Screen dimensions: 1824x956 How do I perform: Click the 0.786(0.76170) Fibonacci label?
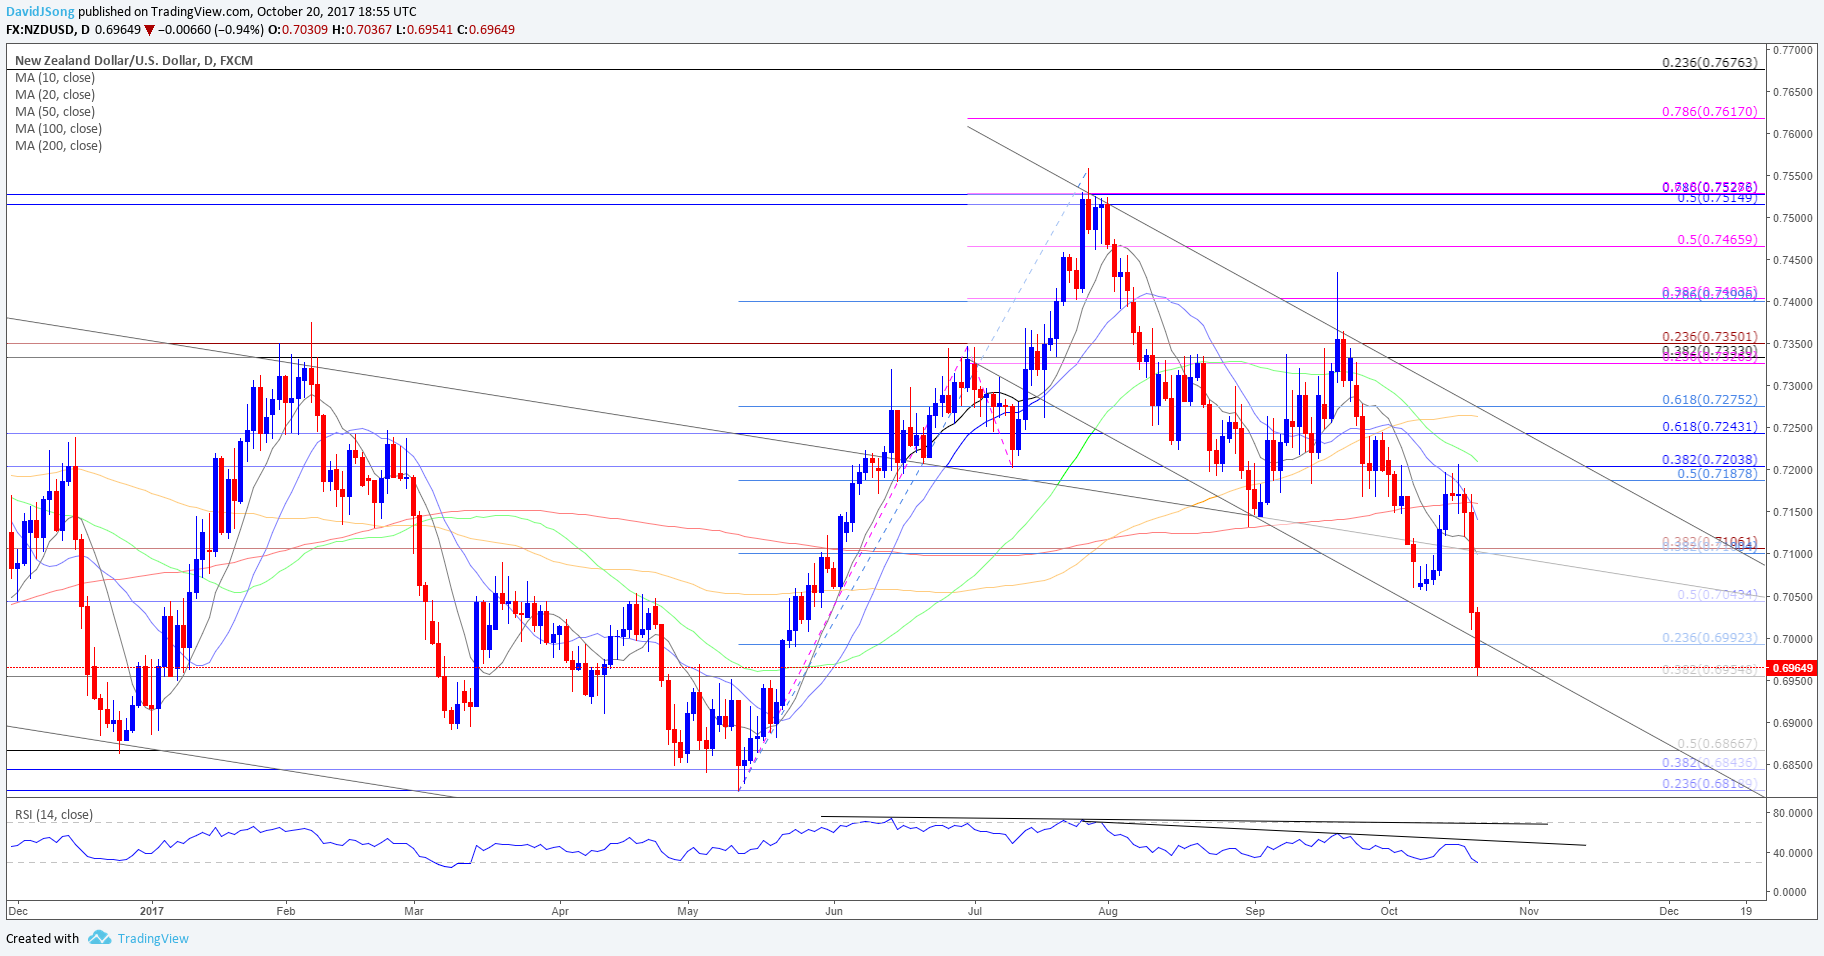pos(1709,112)
